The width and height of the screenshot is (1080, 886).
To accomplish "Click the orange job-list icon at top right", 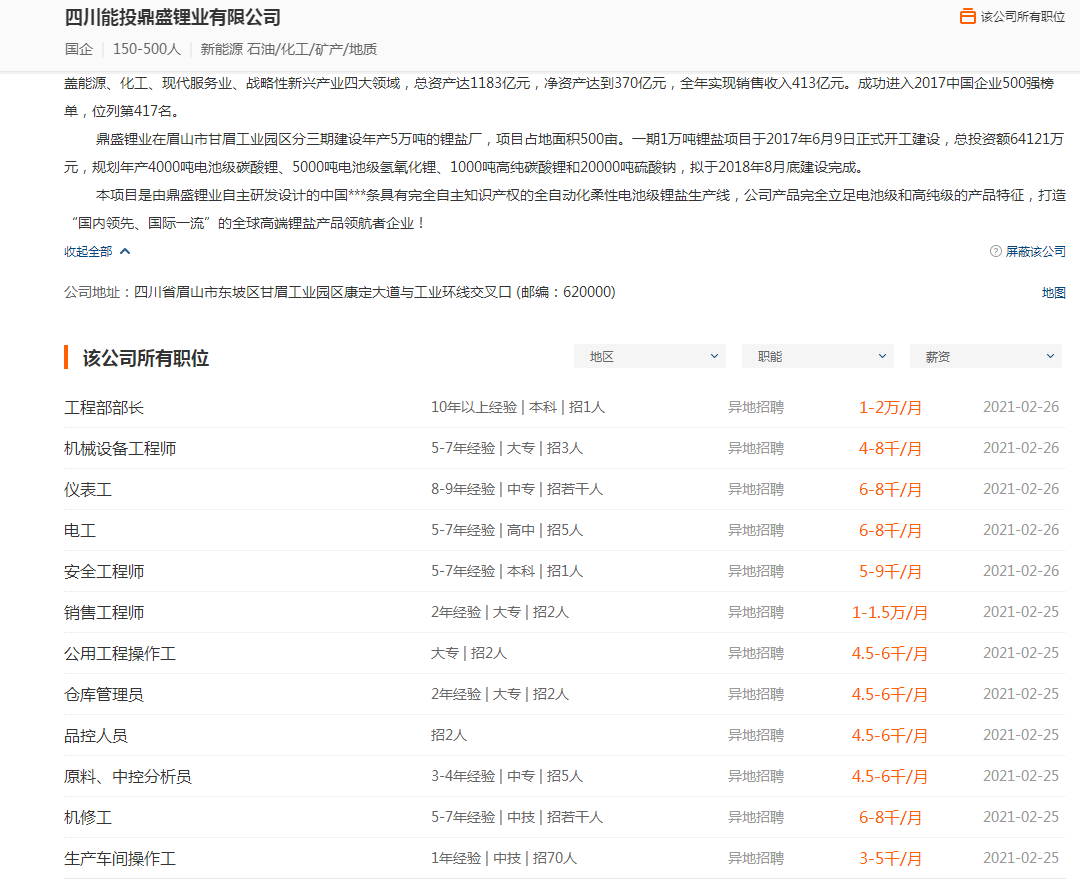I will pos(968,16).
